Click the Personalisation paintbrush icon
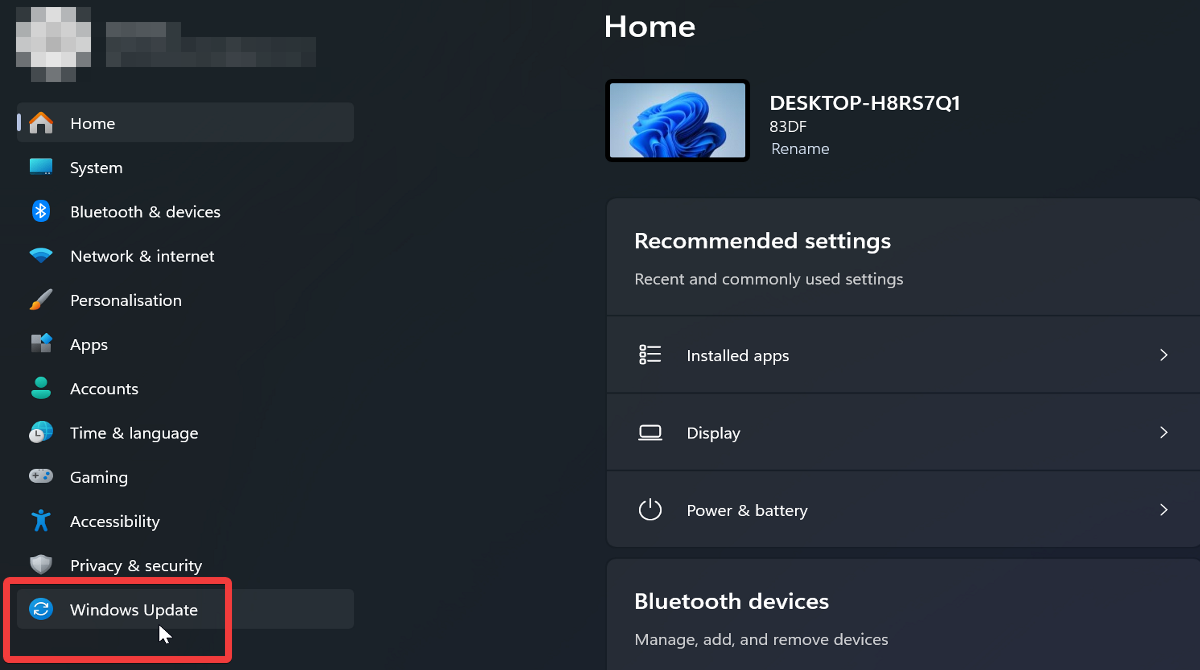This screenshot has width=1200, height=670. 41,300
